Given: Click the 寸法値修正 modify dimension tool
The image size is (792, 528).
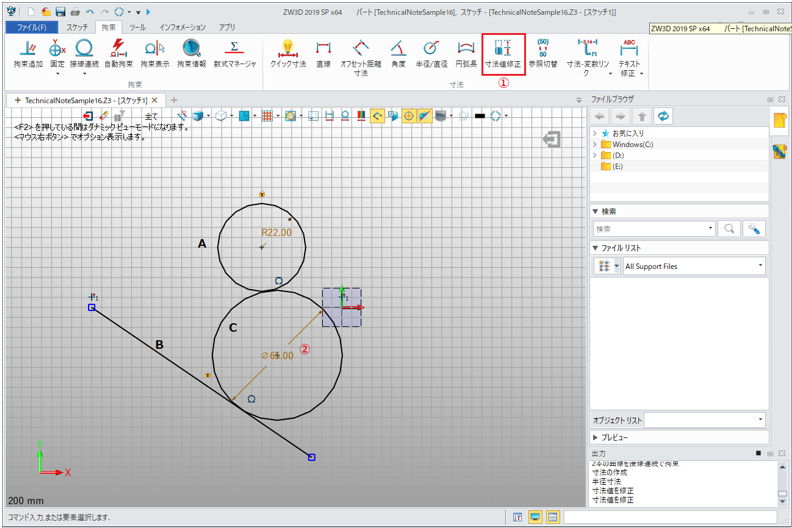Looking at the screenshot, I should tap(503, 54).
